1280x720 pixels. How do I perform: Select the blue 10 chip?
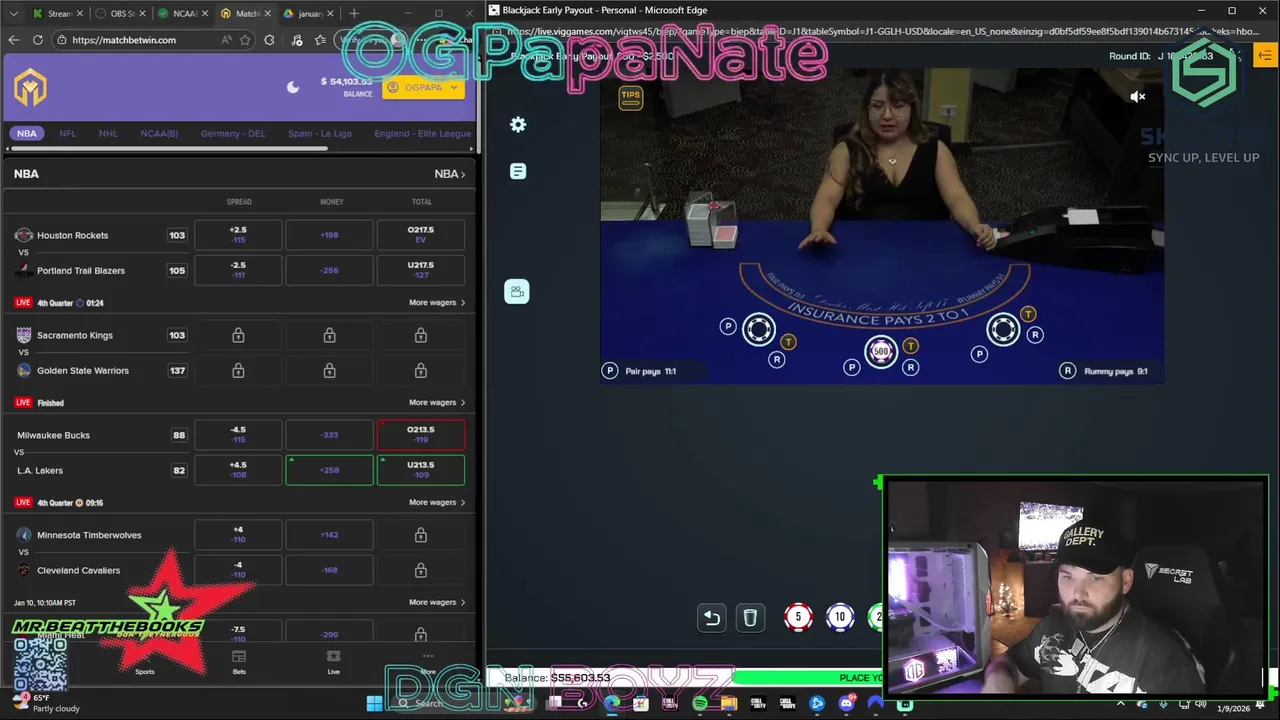tap(840, 617)
